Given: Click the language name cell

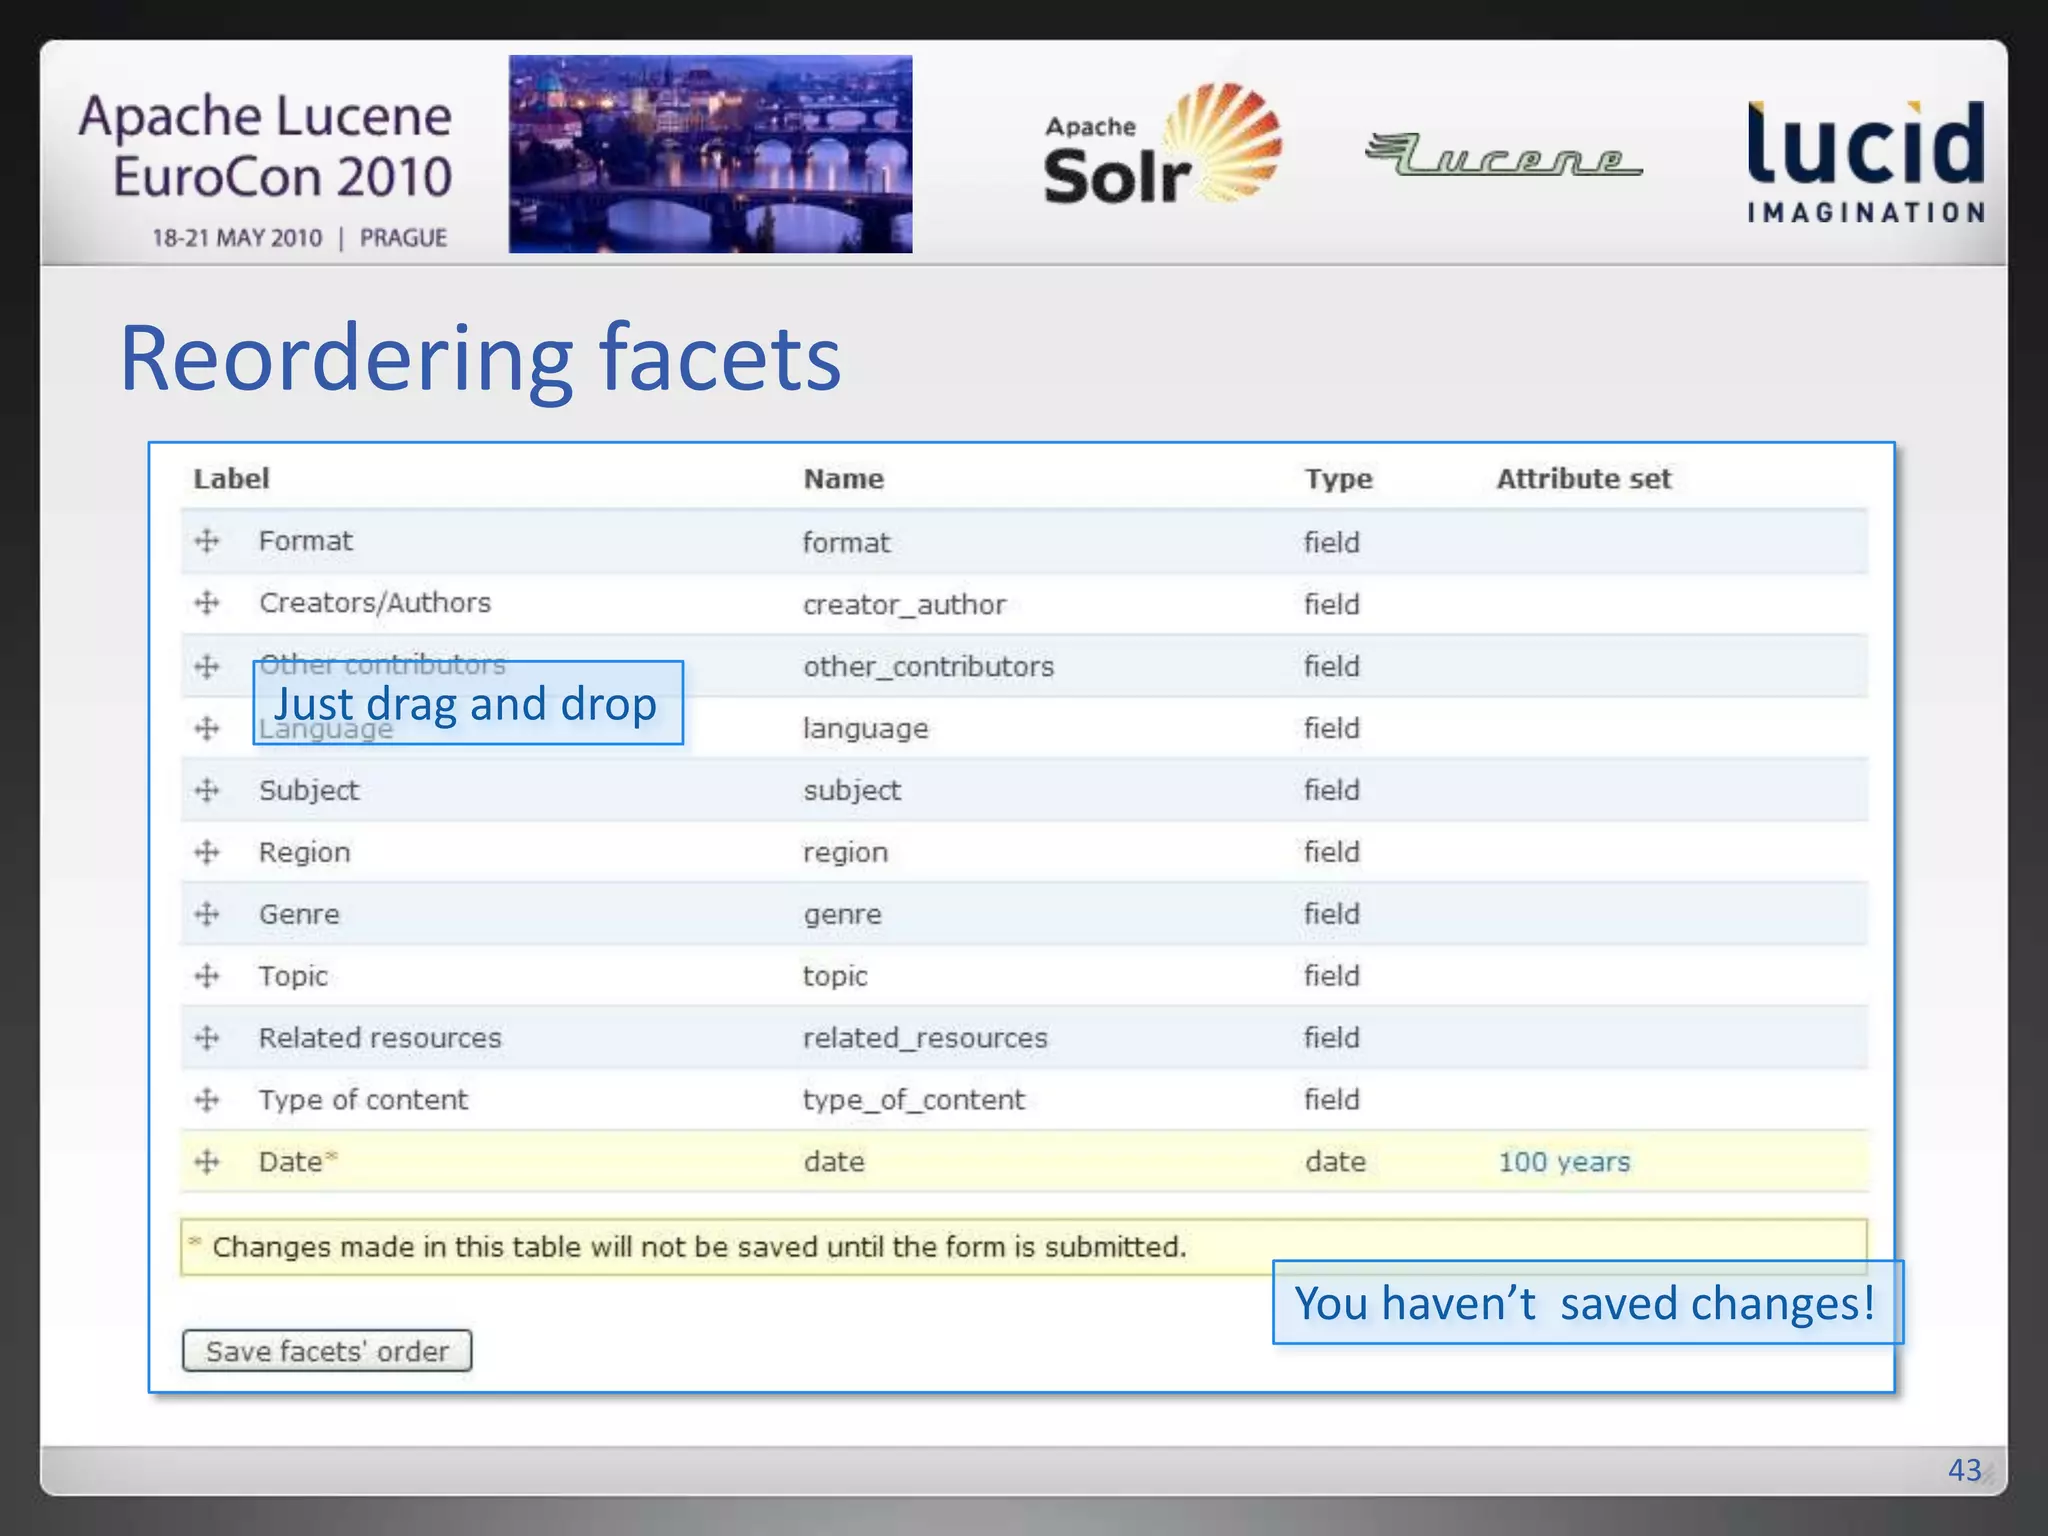Looking at the screenshot, I should [866, 729].
